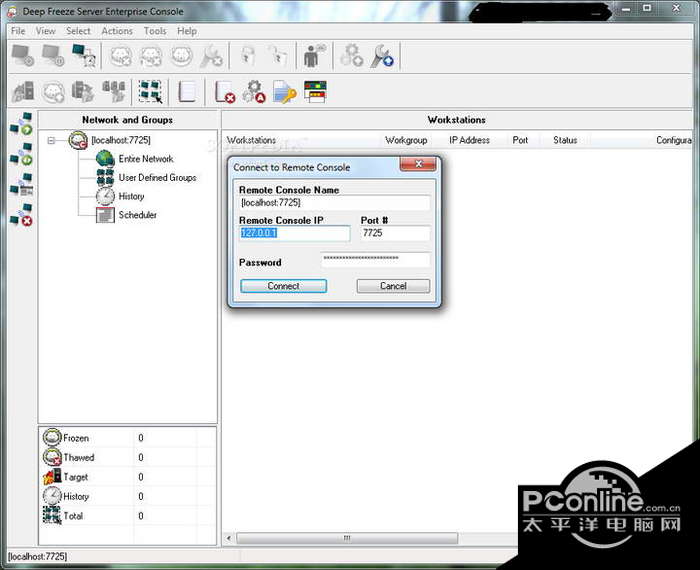Click the Remote Console Name field
This screenshot has height=570, width=700.
pos(334,203)
